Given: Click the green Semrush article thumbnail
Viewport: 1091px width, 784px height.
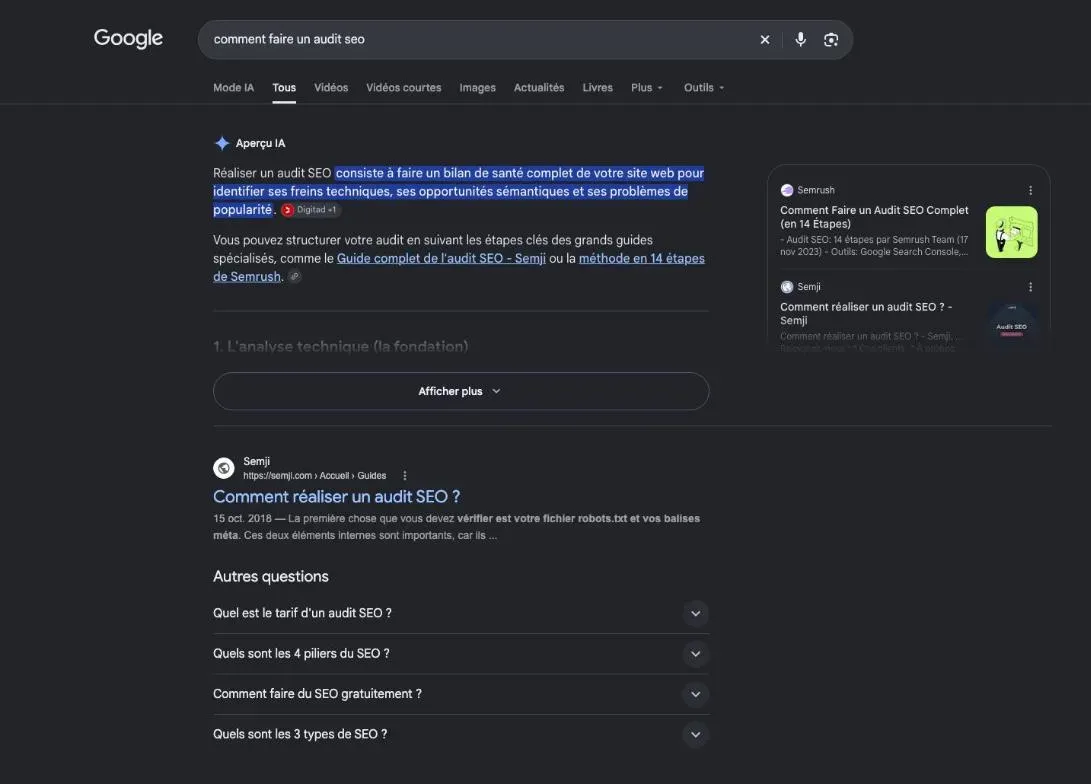Looking at the screenshot, I should pyautogui.click(x=1012, y=232).
